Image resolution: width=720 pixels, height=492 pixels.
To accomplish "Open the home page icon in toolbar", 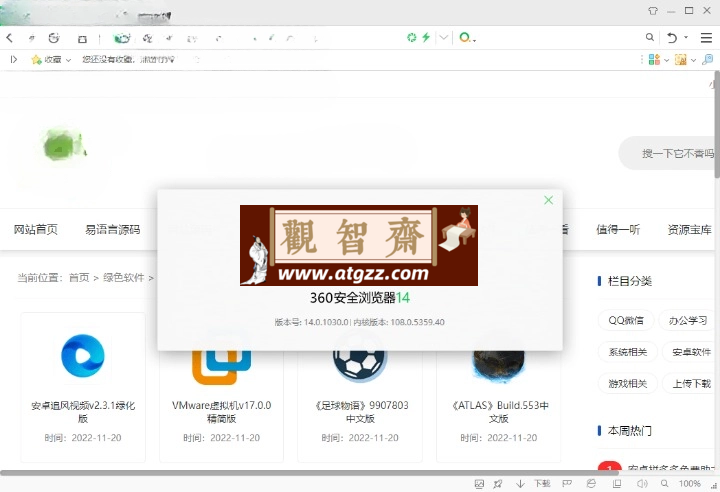I will [82, 39].
